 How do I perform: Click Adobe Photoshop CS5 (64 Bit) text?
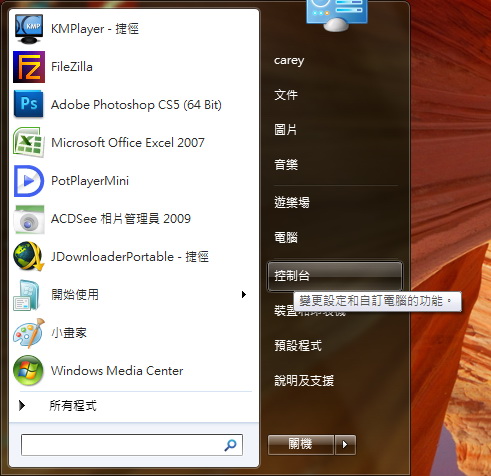[x=136, y=105]
